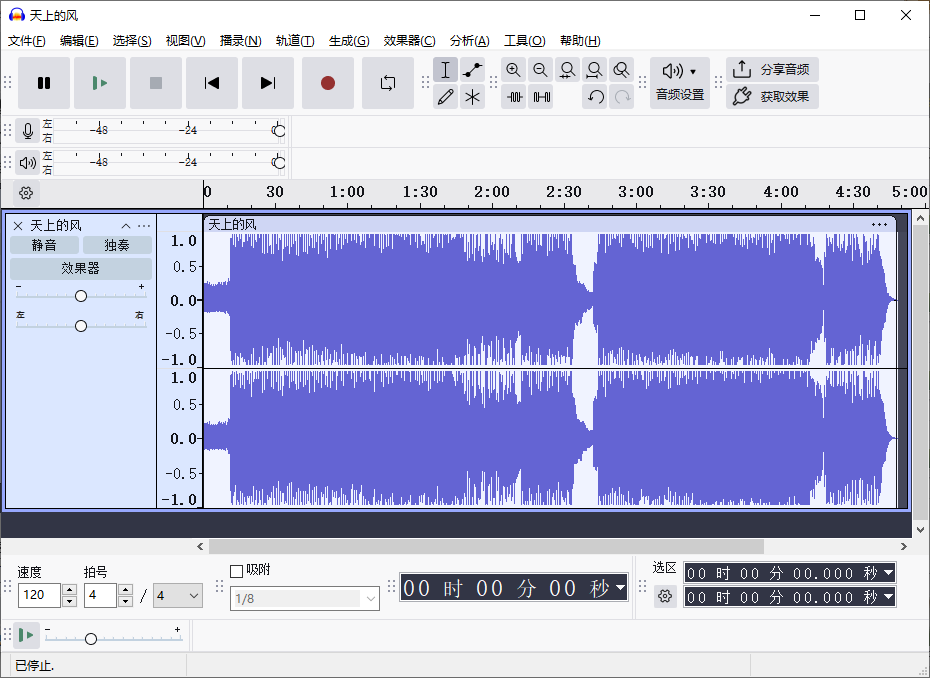Adjust the playback speed slider

[x=91, y=637]
